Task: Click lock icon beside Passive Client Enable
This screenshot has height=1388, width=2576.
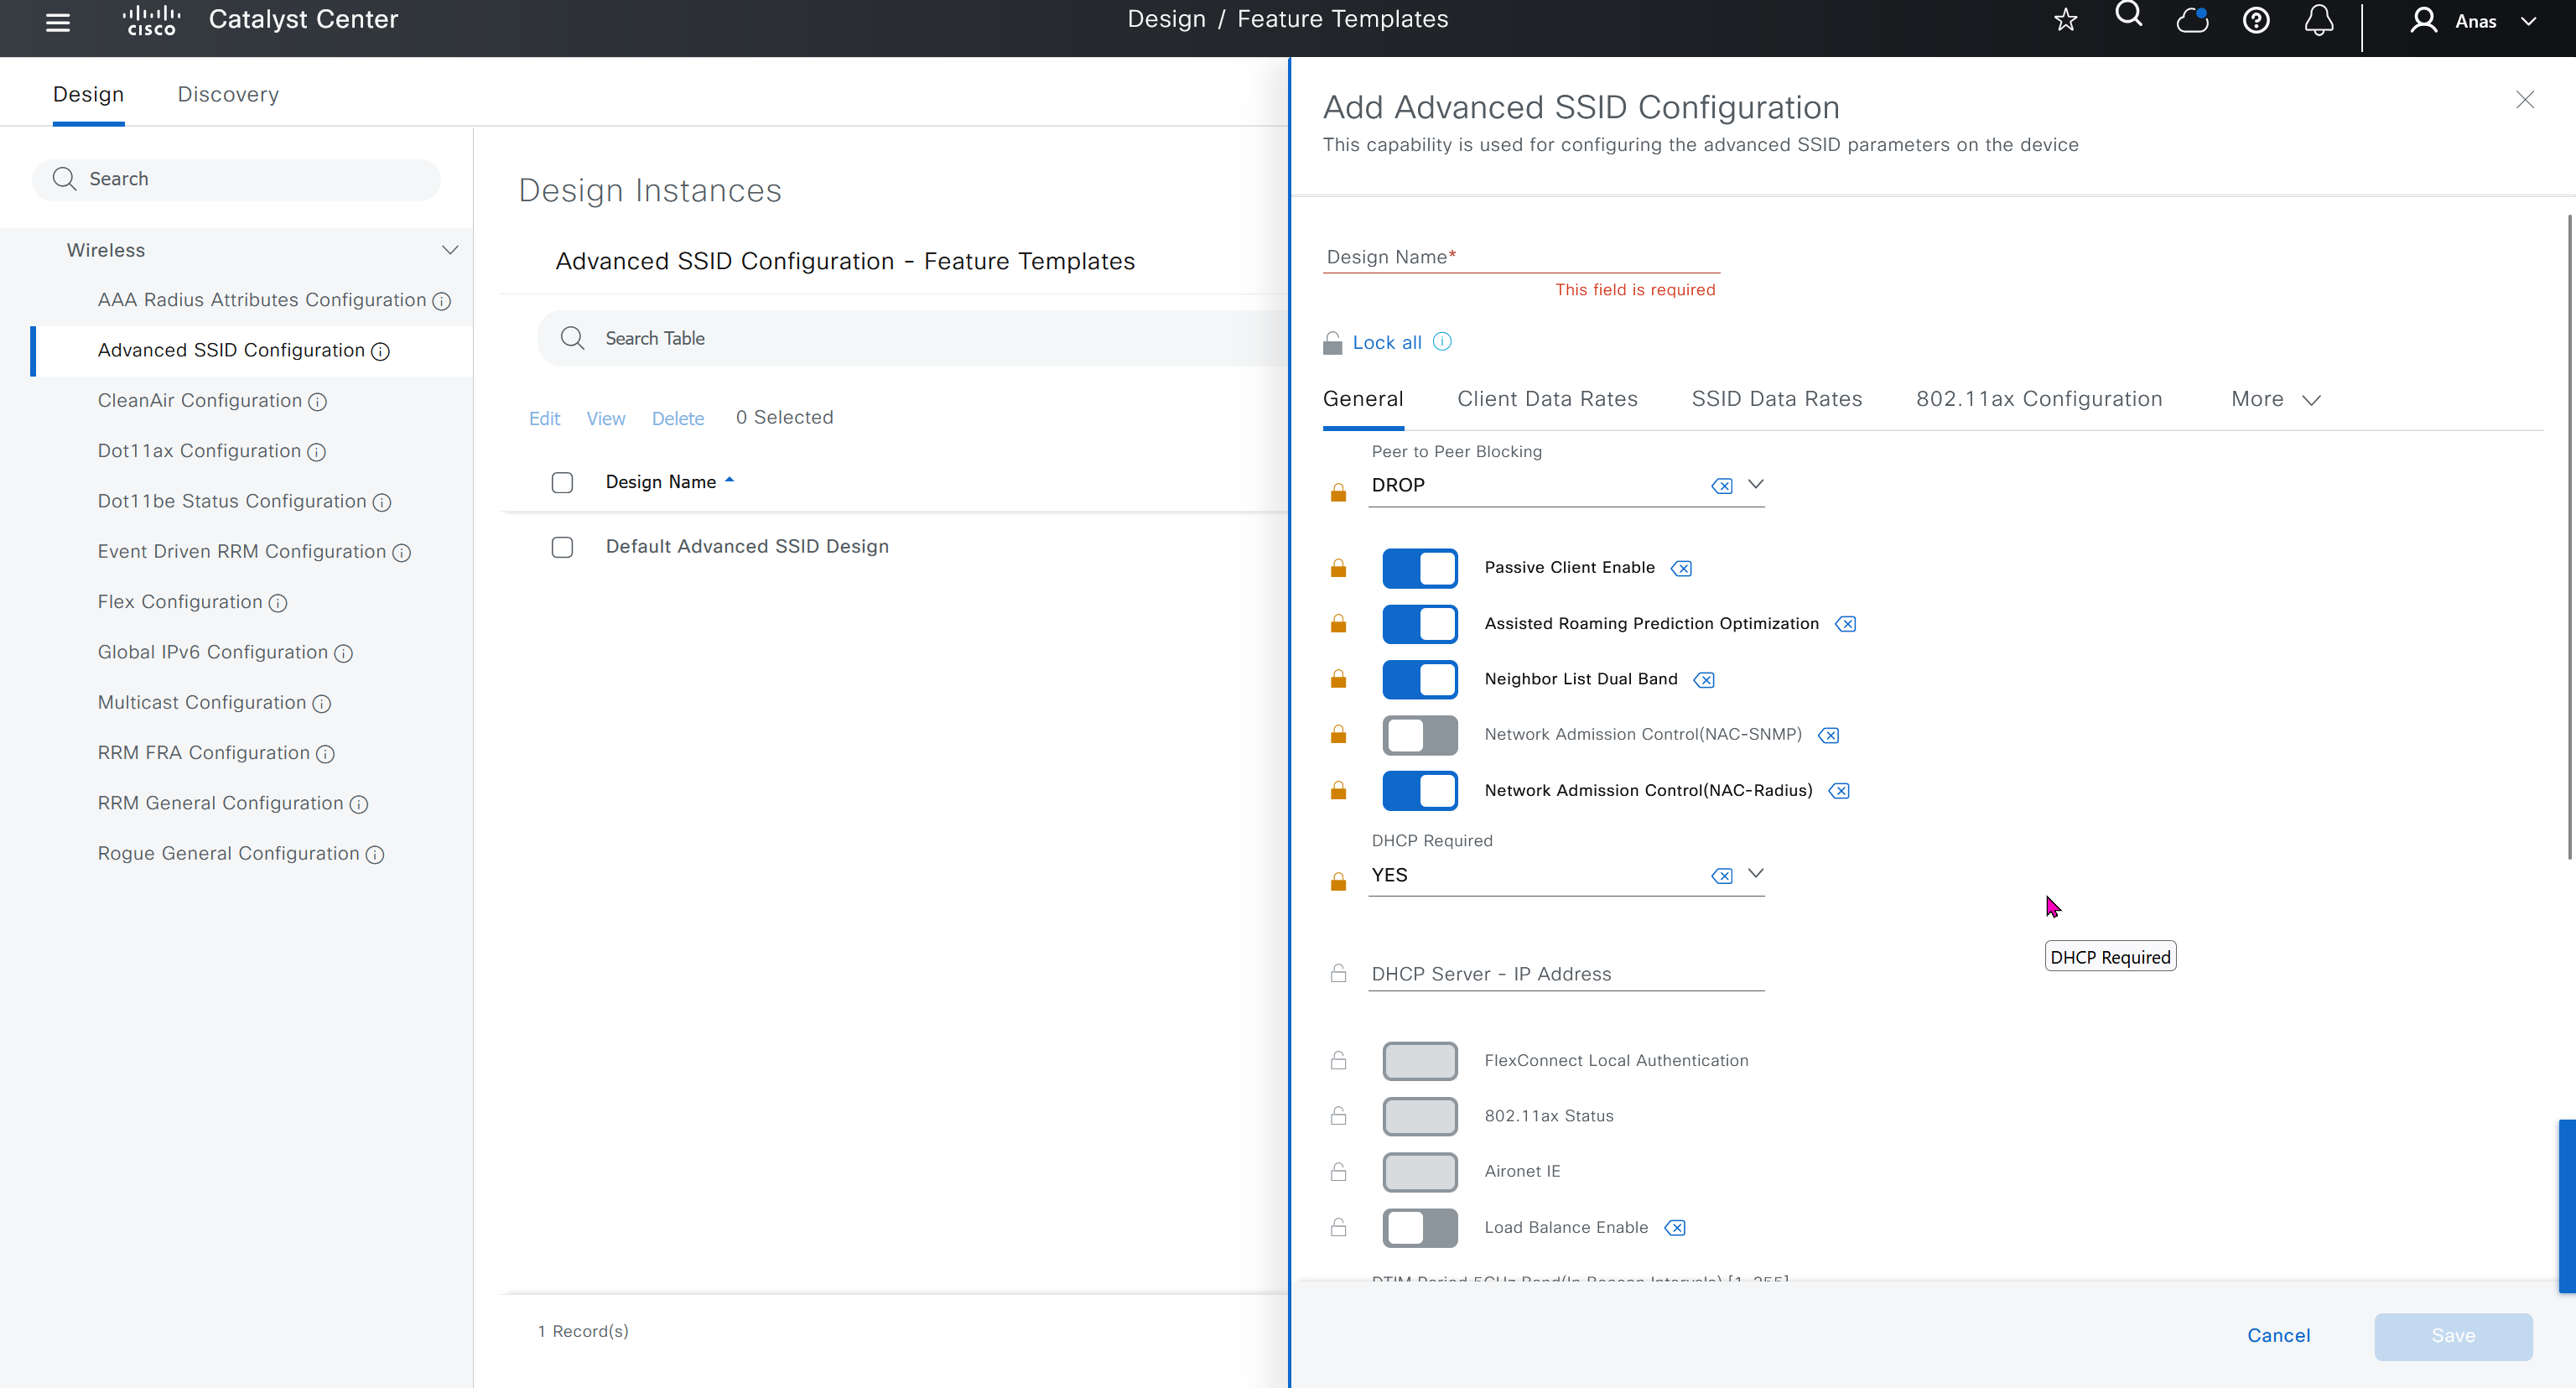Action: tap(1338, 568)
